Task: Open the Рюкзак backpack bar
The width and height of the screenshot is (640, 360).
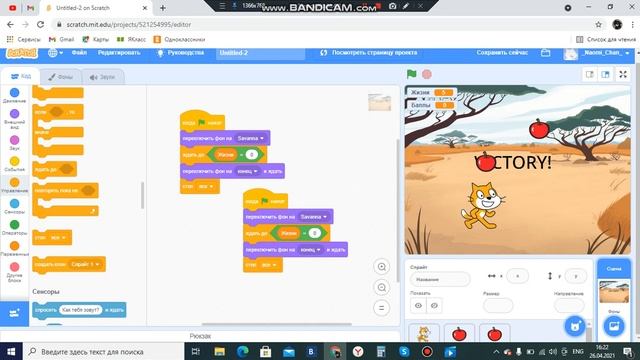Action: pyautogui.click(x=200, y=336)
